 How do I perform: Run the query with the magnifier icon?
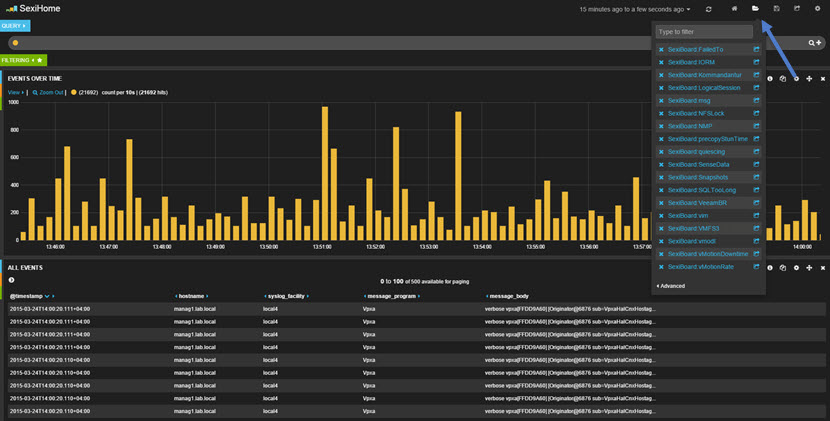click(x=811, y=43)
